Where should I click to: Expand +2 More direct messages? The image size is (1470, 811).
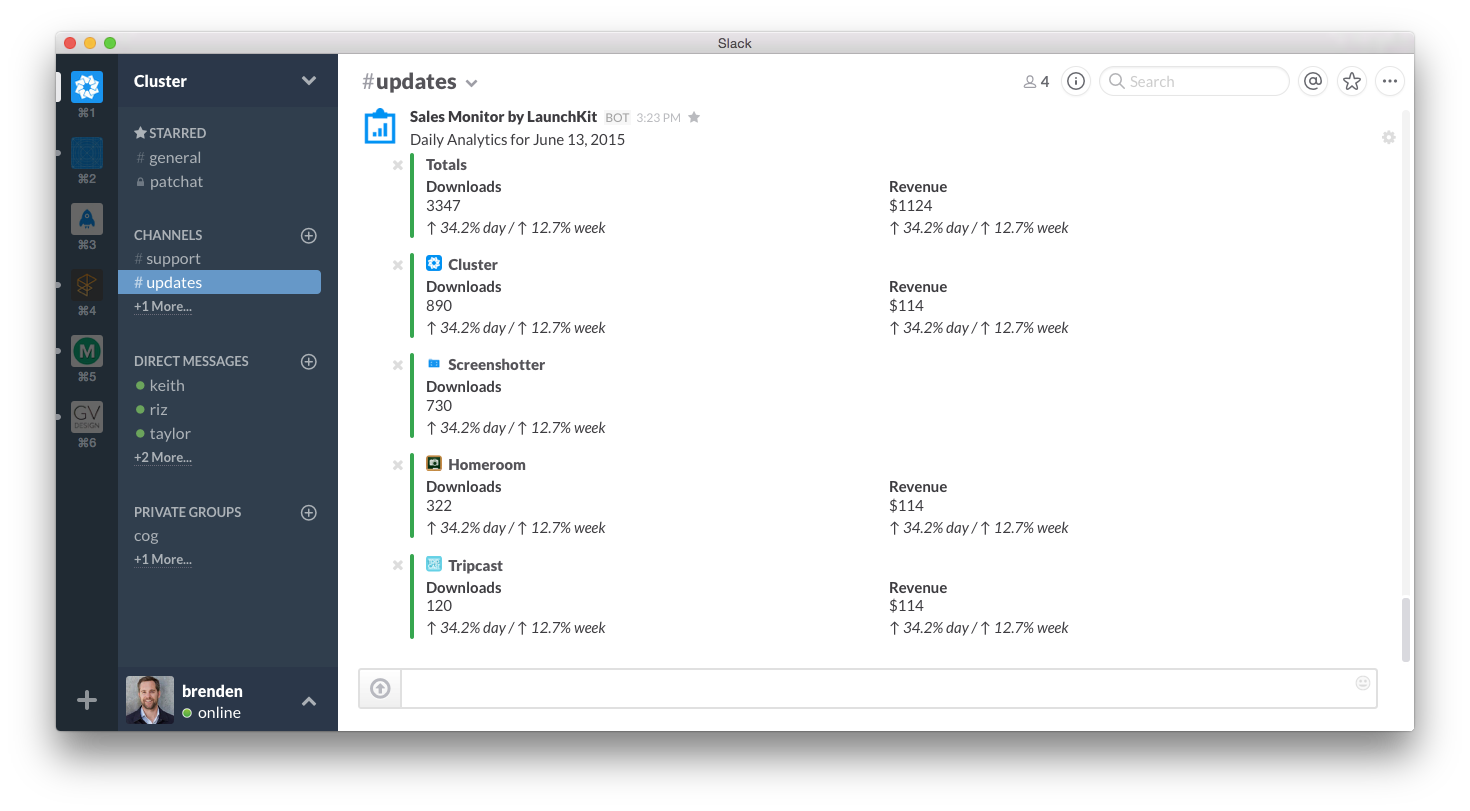[x=163, y=457]
